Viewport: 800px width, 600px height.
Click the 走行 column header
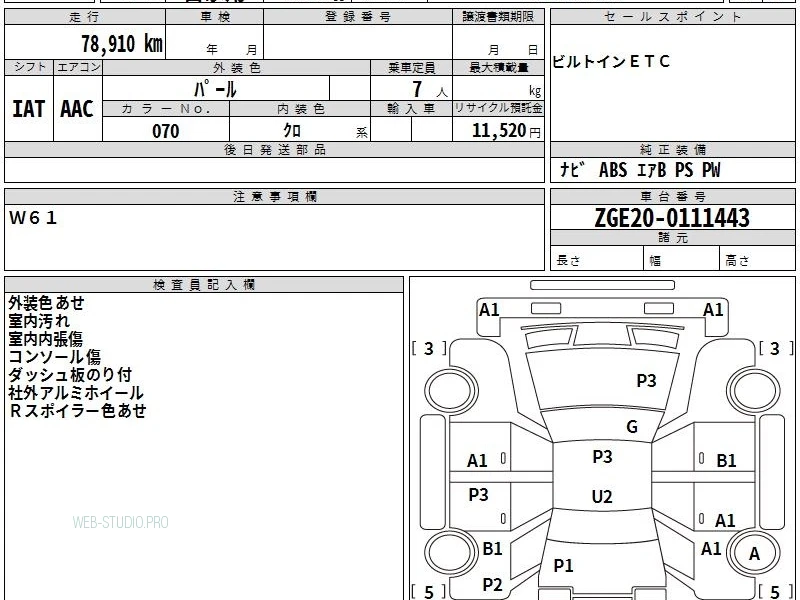point(85,17)
